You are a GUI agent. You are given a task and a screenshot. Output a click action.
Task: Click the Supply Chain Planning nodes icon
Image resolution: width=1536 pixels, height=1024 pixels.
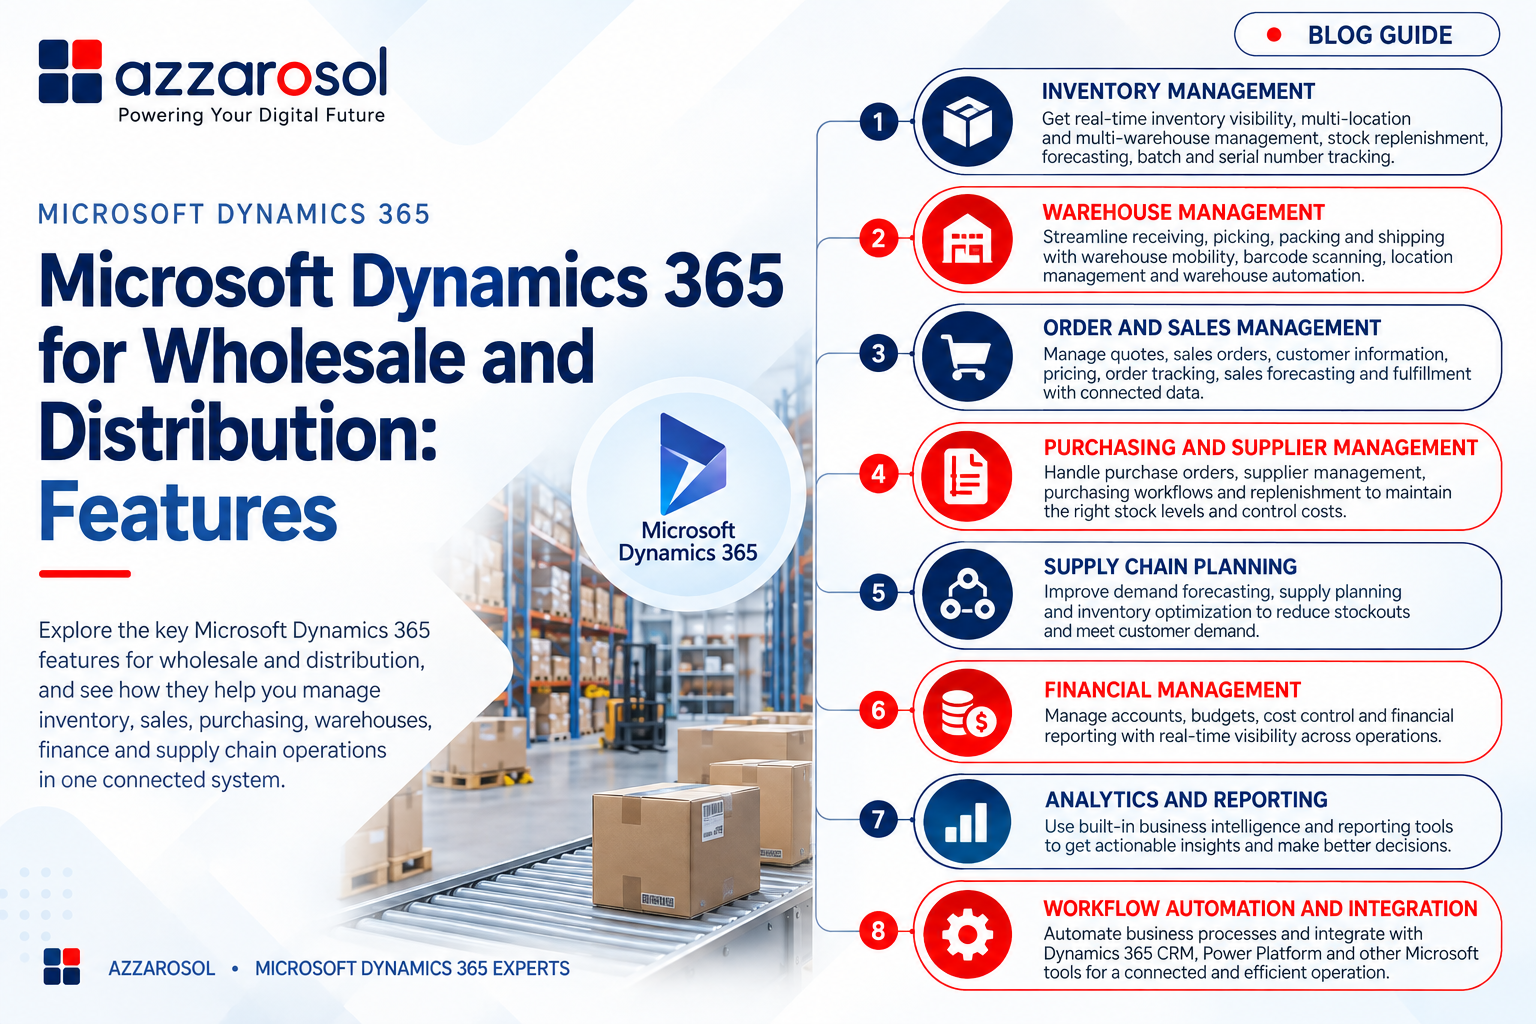pyautogui.click(x=967, y=594)
